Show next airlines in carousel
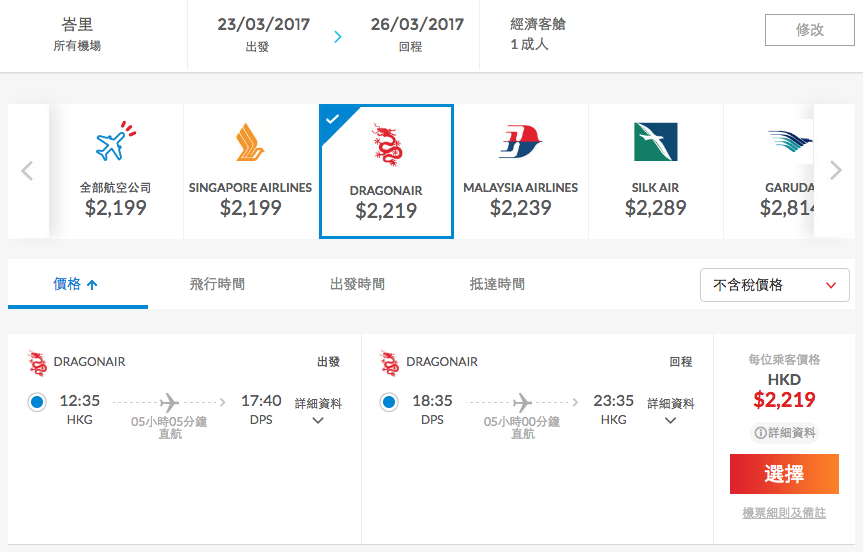 pyautogui.click(x=835, y=171)
